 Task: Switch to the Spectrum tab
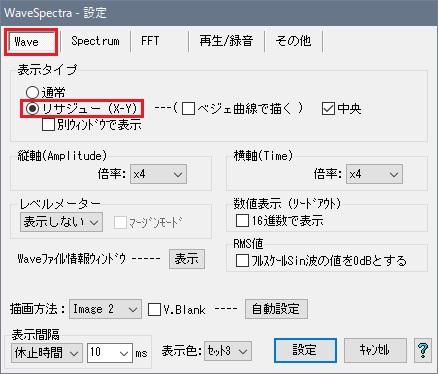pos(95,41)
